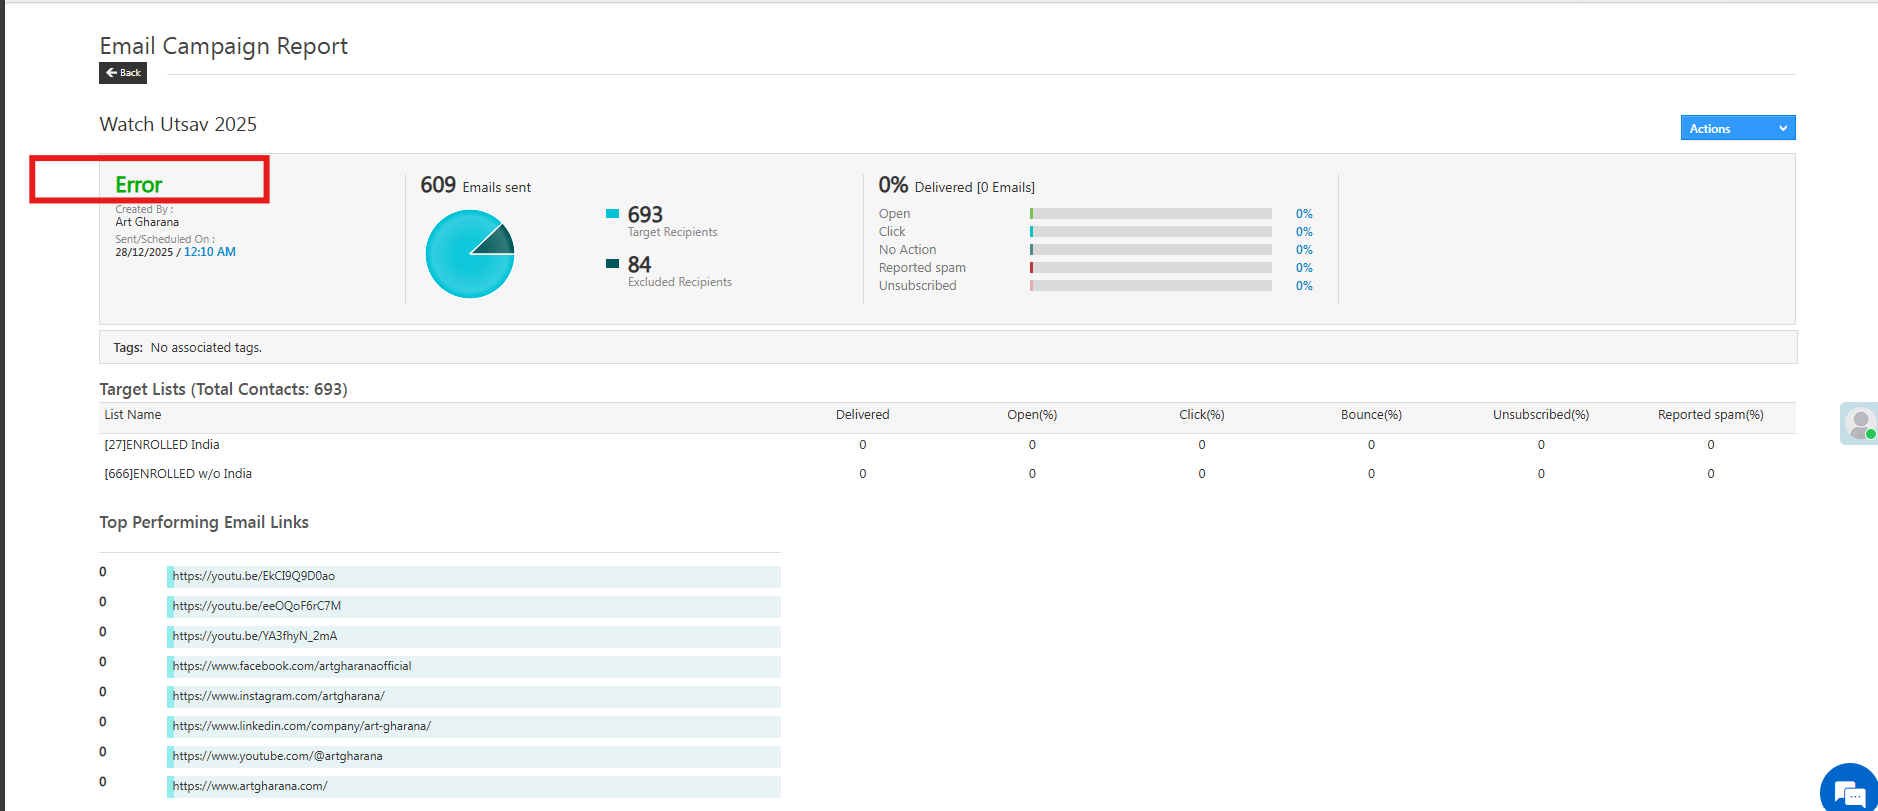Click the Back arrow button
Image resolution: width=1878 pixels, height=811 pixels.
123,73
